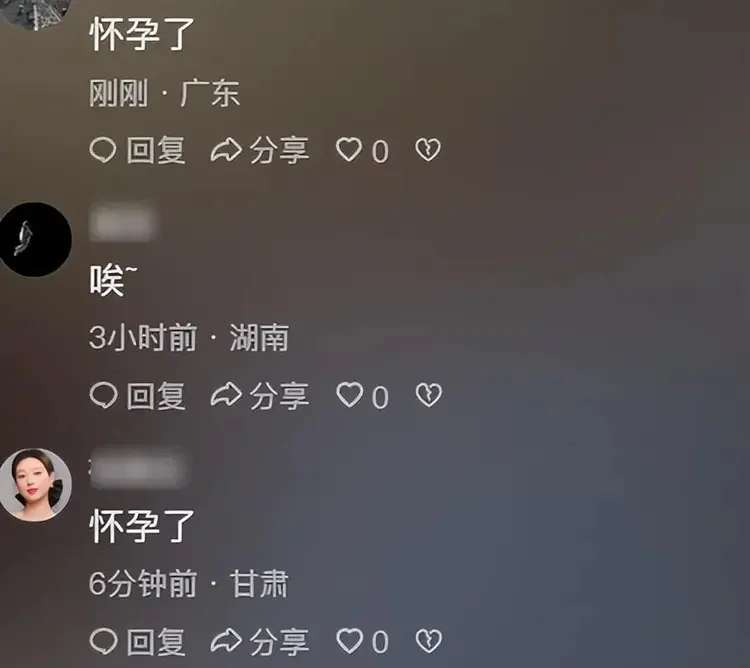Tap share arrow on the 甘肃 comment
This screenshot has height=668, width=750.
pos(226,640)
